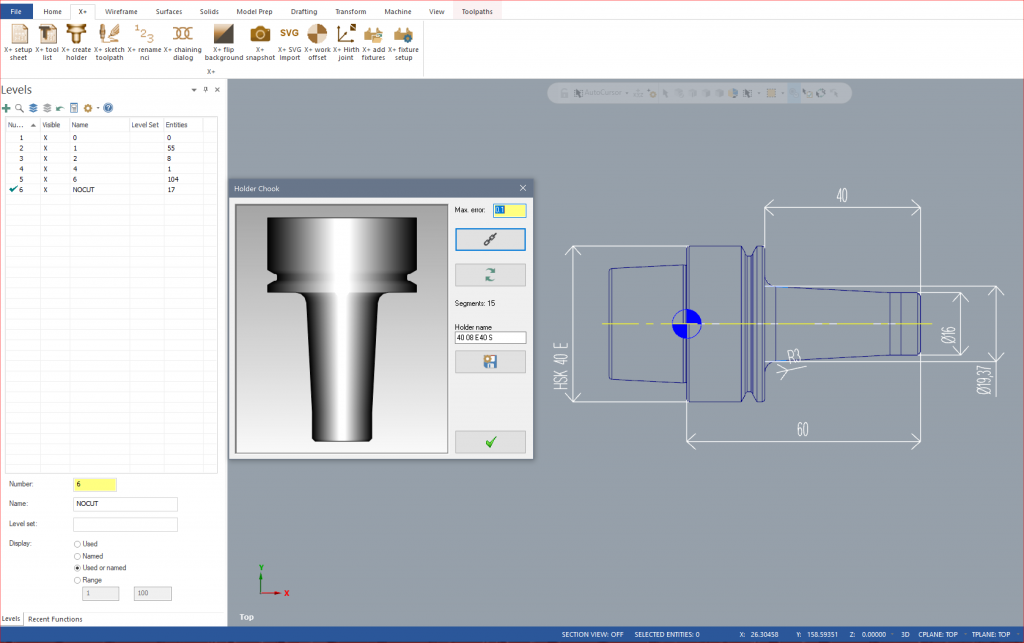Sort levels by the Number column header
Viewport: 1024px width, 643px height.
[x=20, y=125]
